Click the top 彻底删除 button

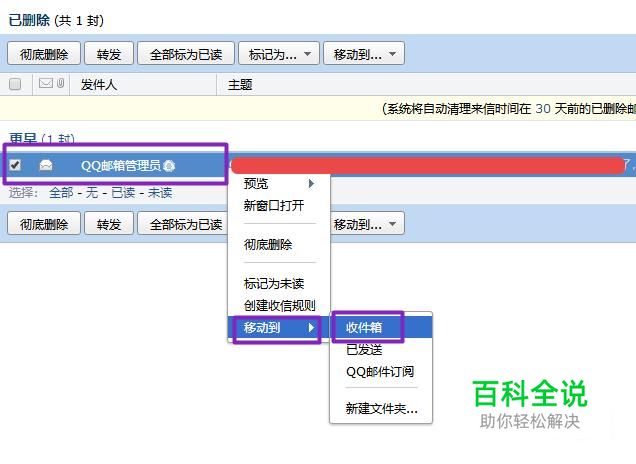(x=44, y=54)
